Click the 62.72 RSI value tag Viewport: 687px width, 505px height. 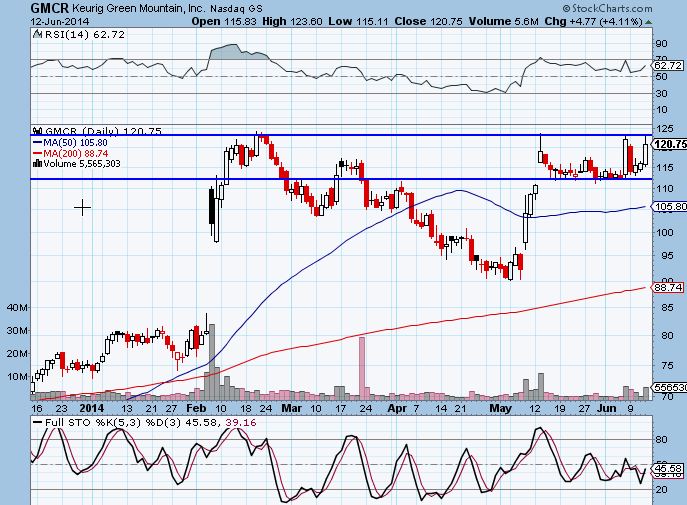(x=668, y=66)
